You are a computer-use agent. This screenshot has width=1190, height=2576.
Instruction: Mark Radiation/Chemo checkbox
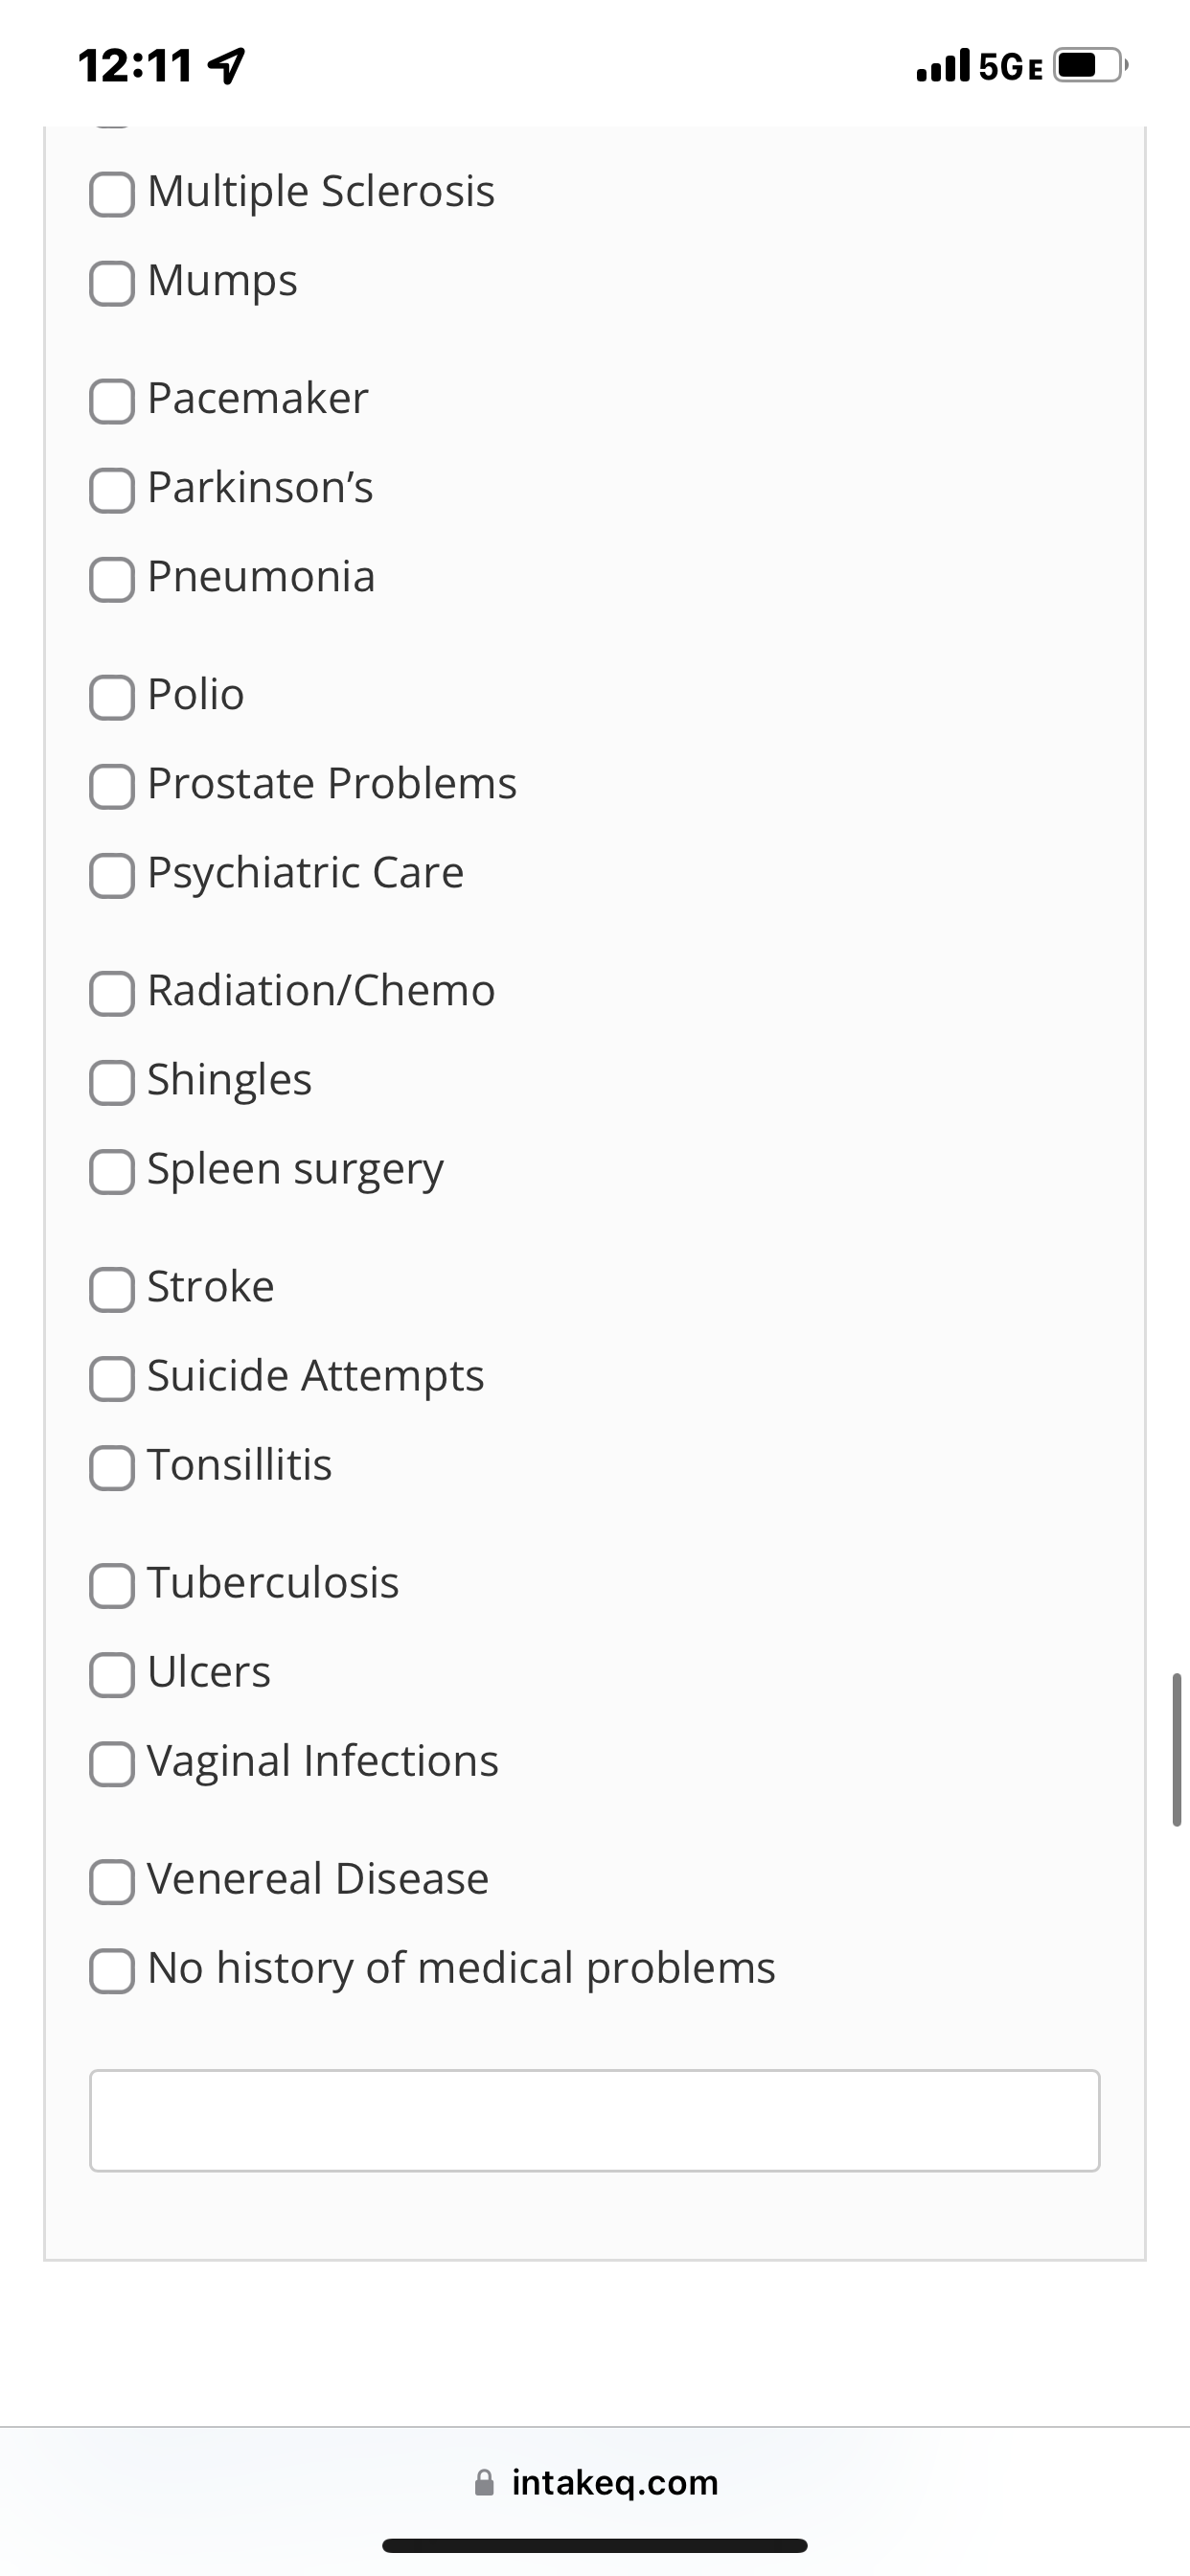[x=111, y=993]
